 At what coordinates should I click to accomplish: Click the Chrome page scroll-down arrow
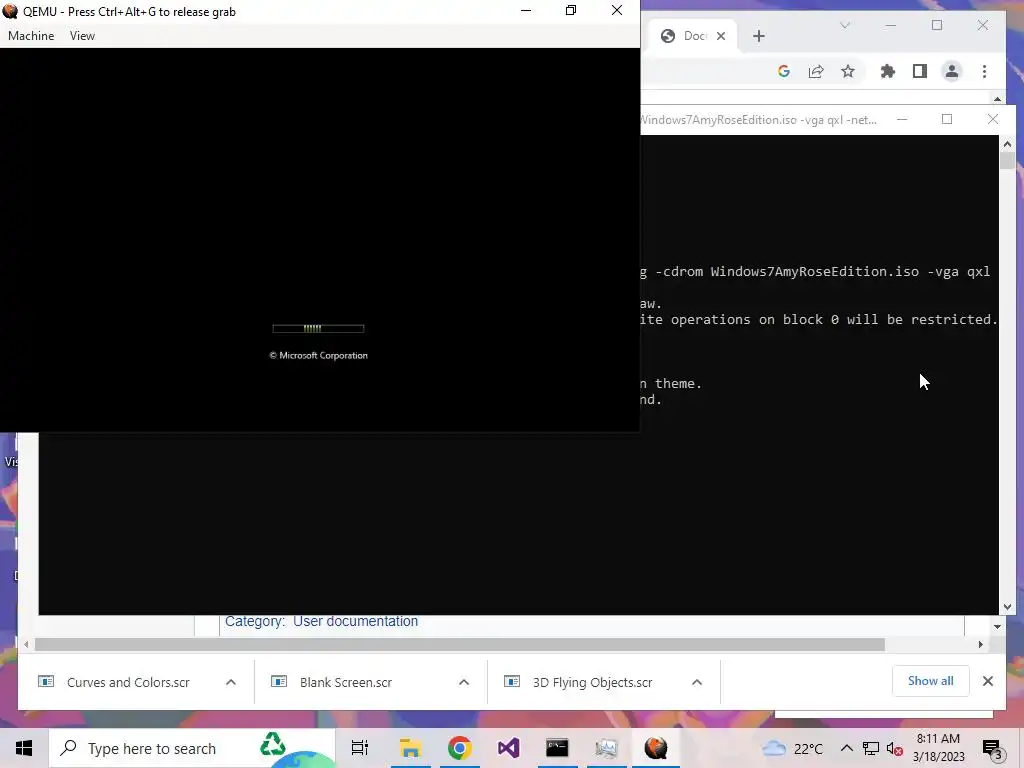point(997,627)
